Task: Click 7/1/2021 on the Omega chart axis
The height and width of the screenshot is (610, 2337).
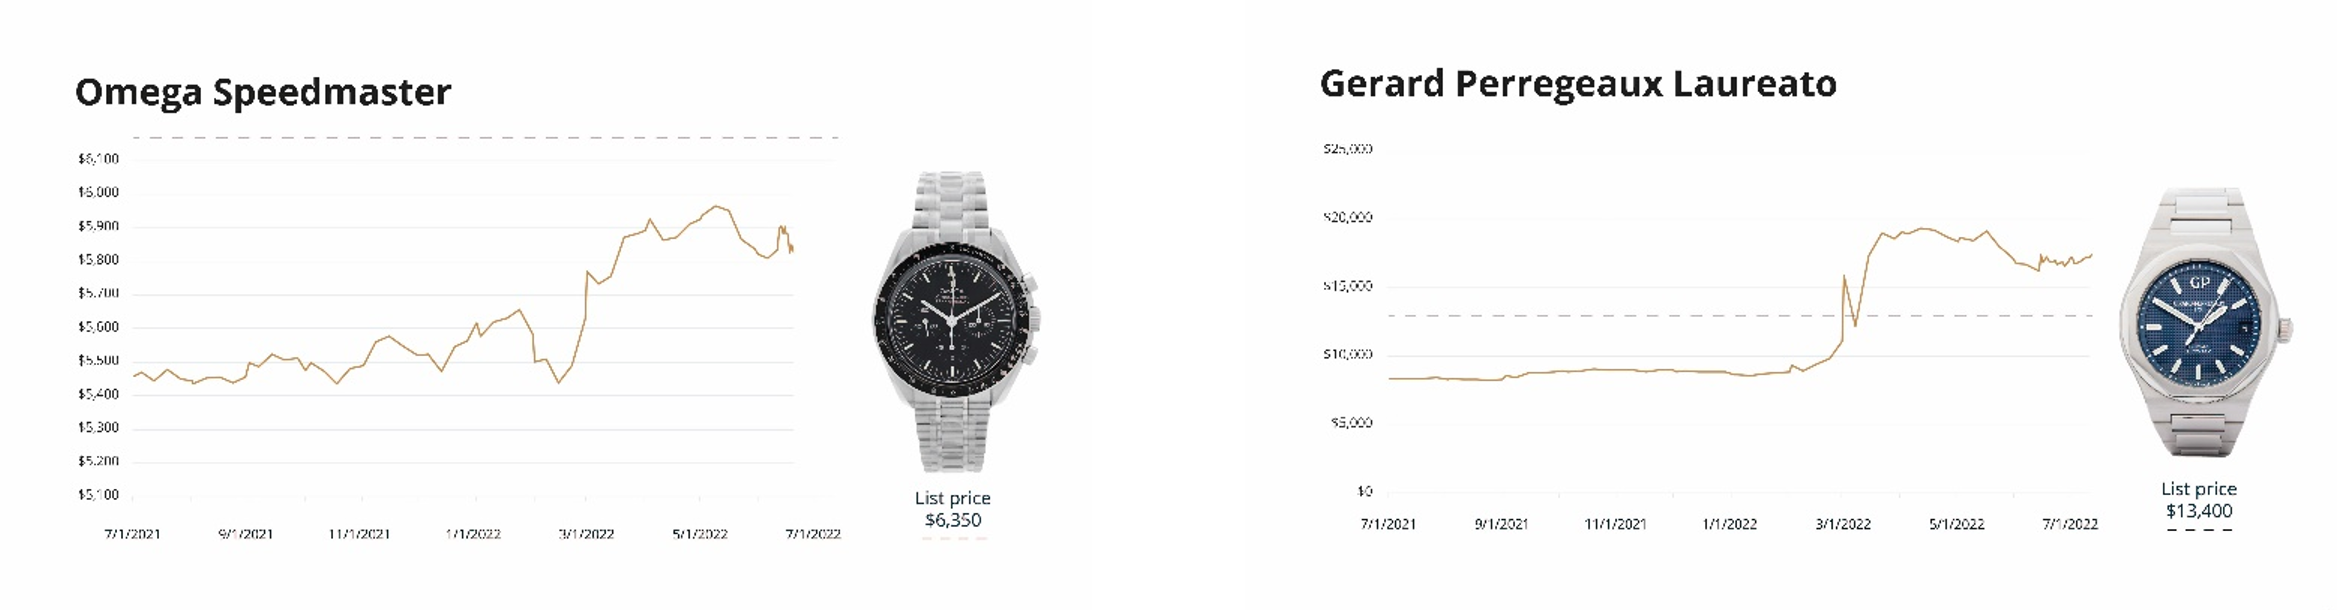Action: (x=133, y=534)
